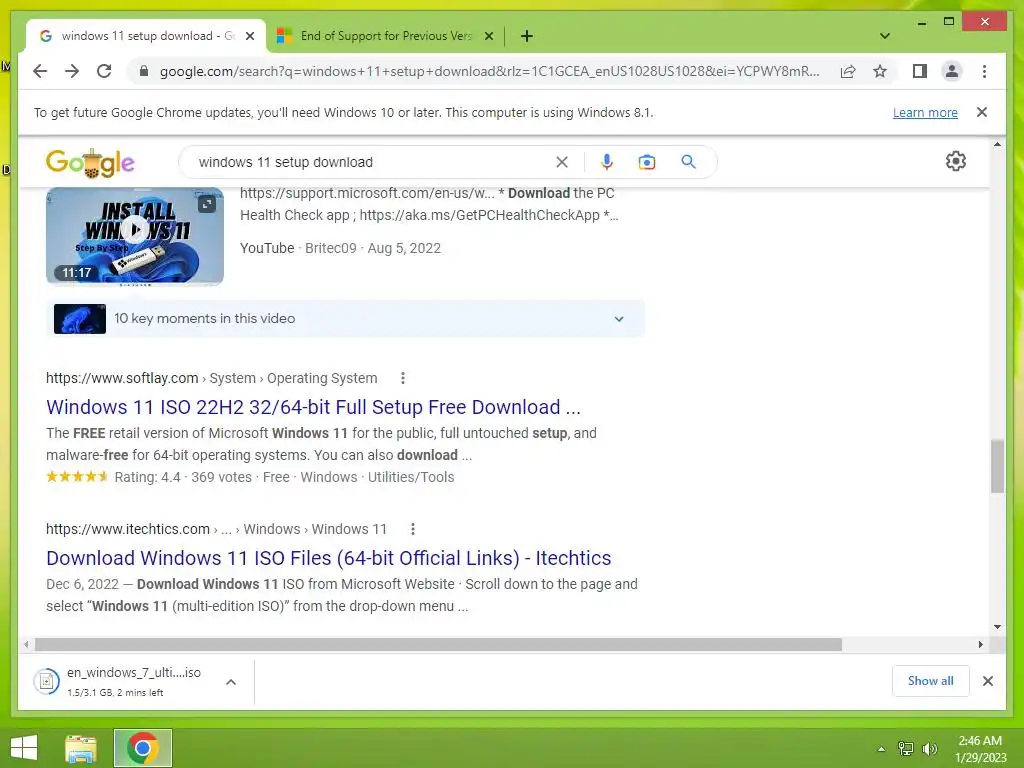This screenshot has height=768, width=1024.
Task: Close the End of Support tab
Action: click(488, 36)
